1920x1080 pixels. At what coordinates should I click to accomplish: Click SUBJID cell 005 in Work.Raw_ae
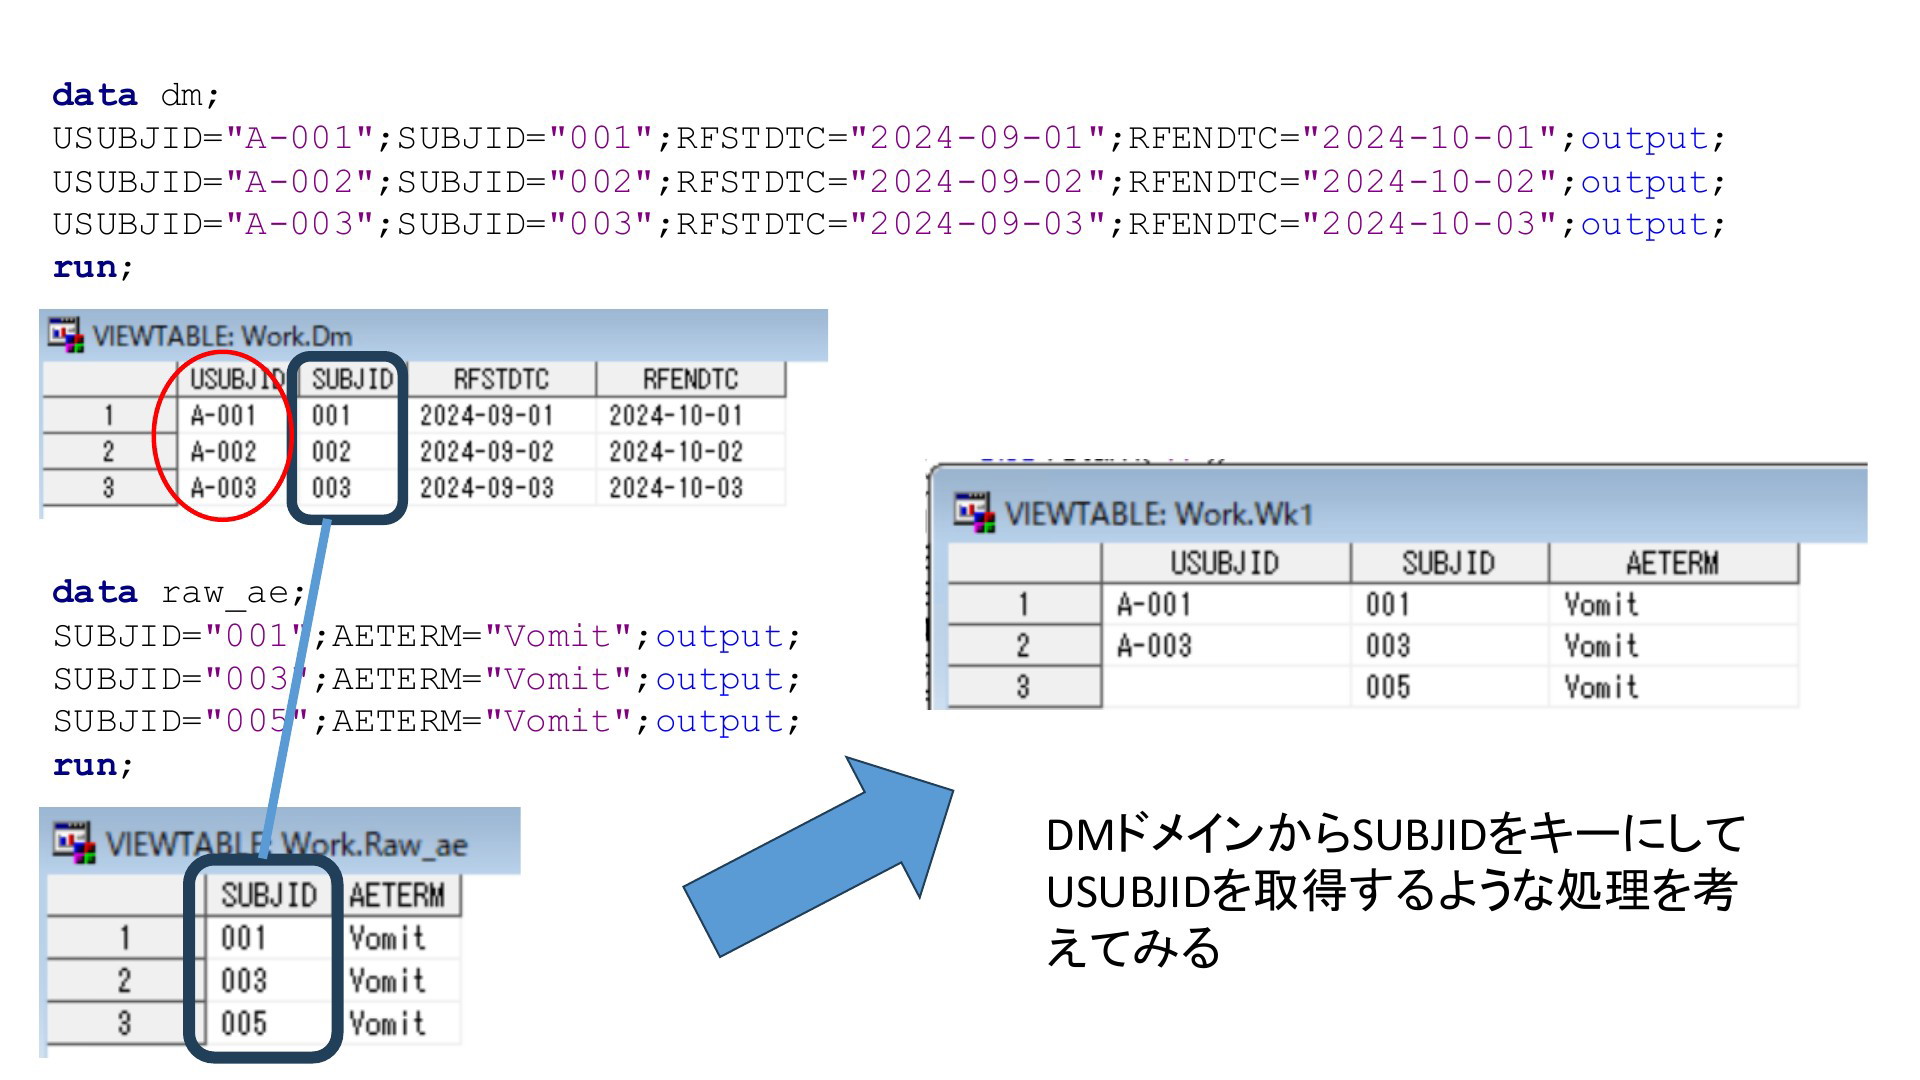[268, 1024]
